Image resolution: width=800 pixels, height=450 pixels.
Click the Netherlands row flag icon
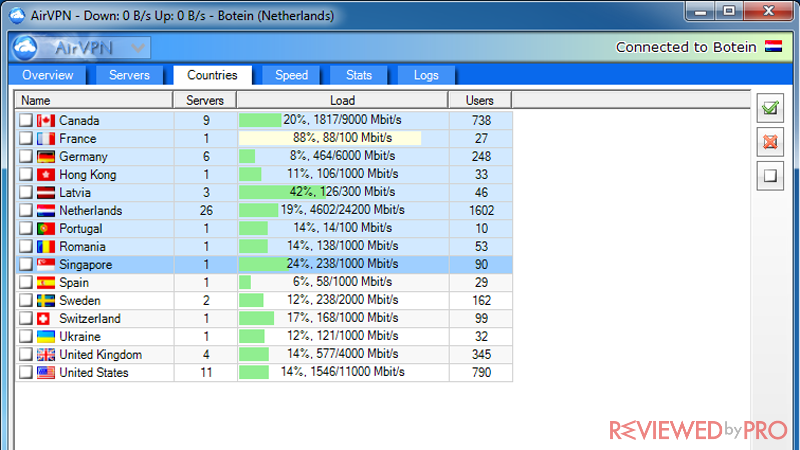pos(46,211)
